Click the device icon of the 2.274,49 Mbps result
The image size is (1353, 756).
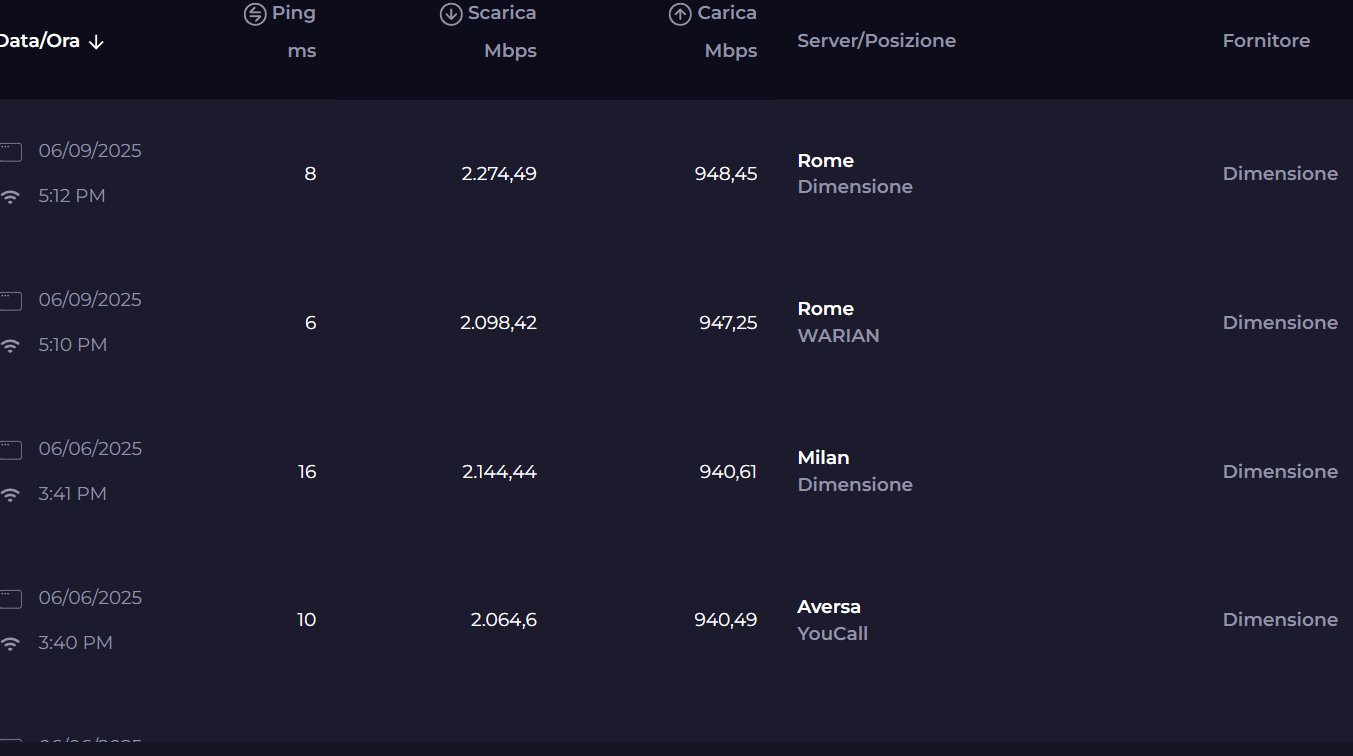[10, 152]
